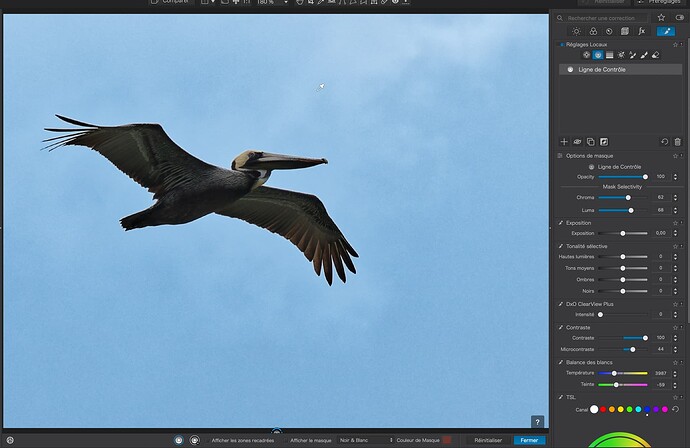Toggle the Réglages Locaux palette switch

(x=561, y=44)
